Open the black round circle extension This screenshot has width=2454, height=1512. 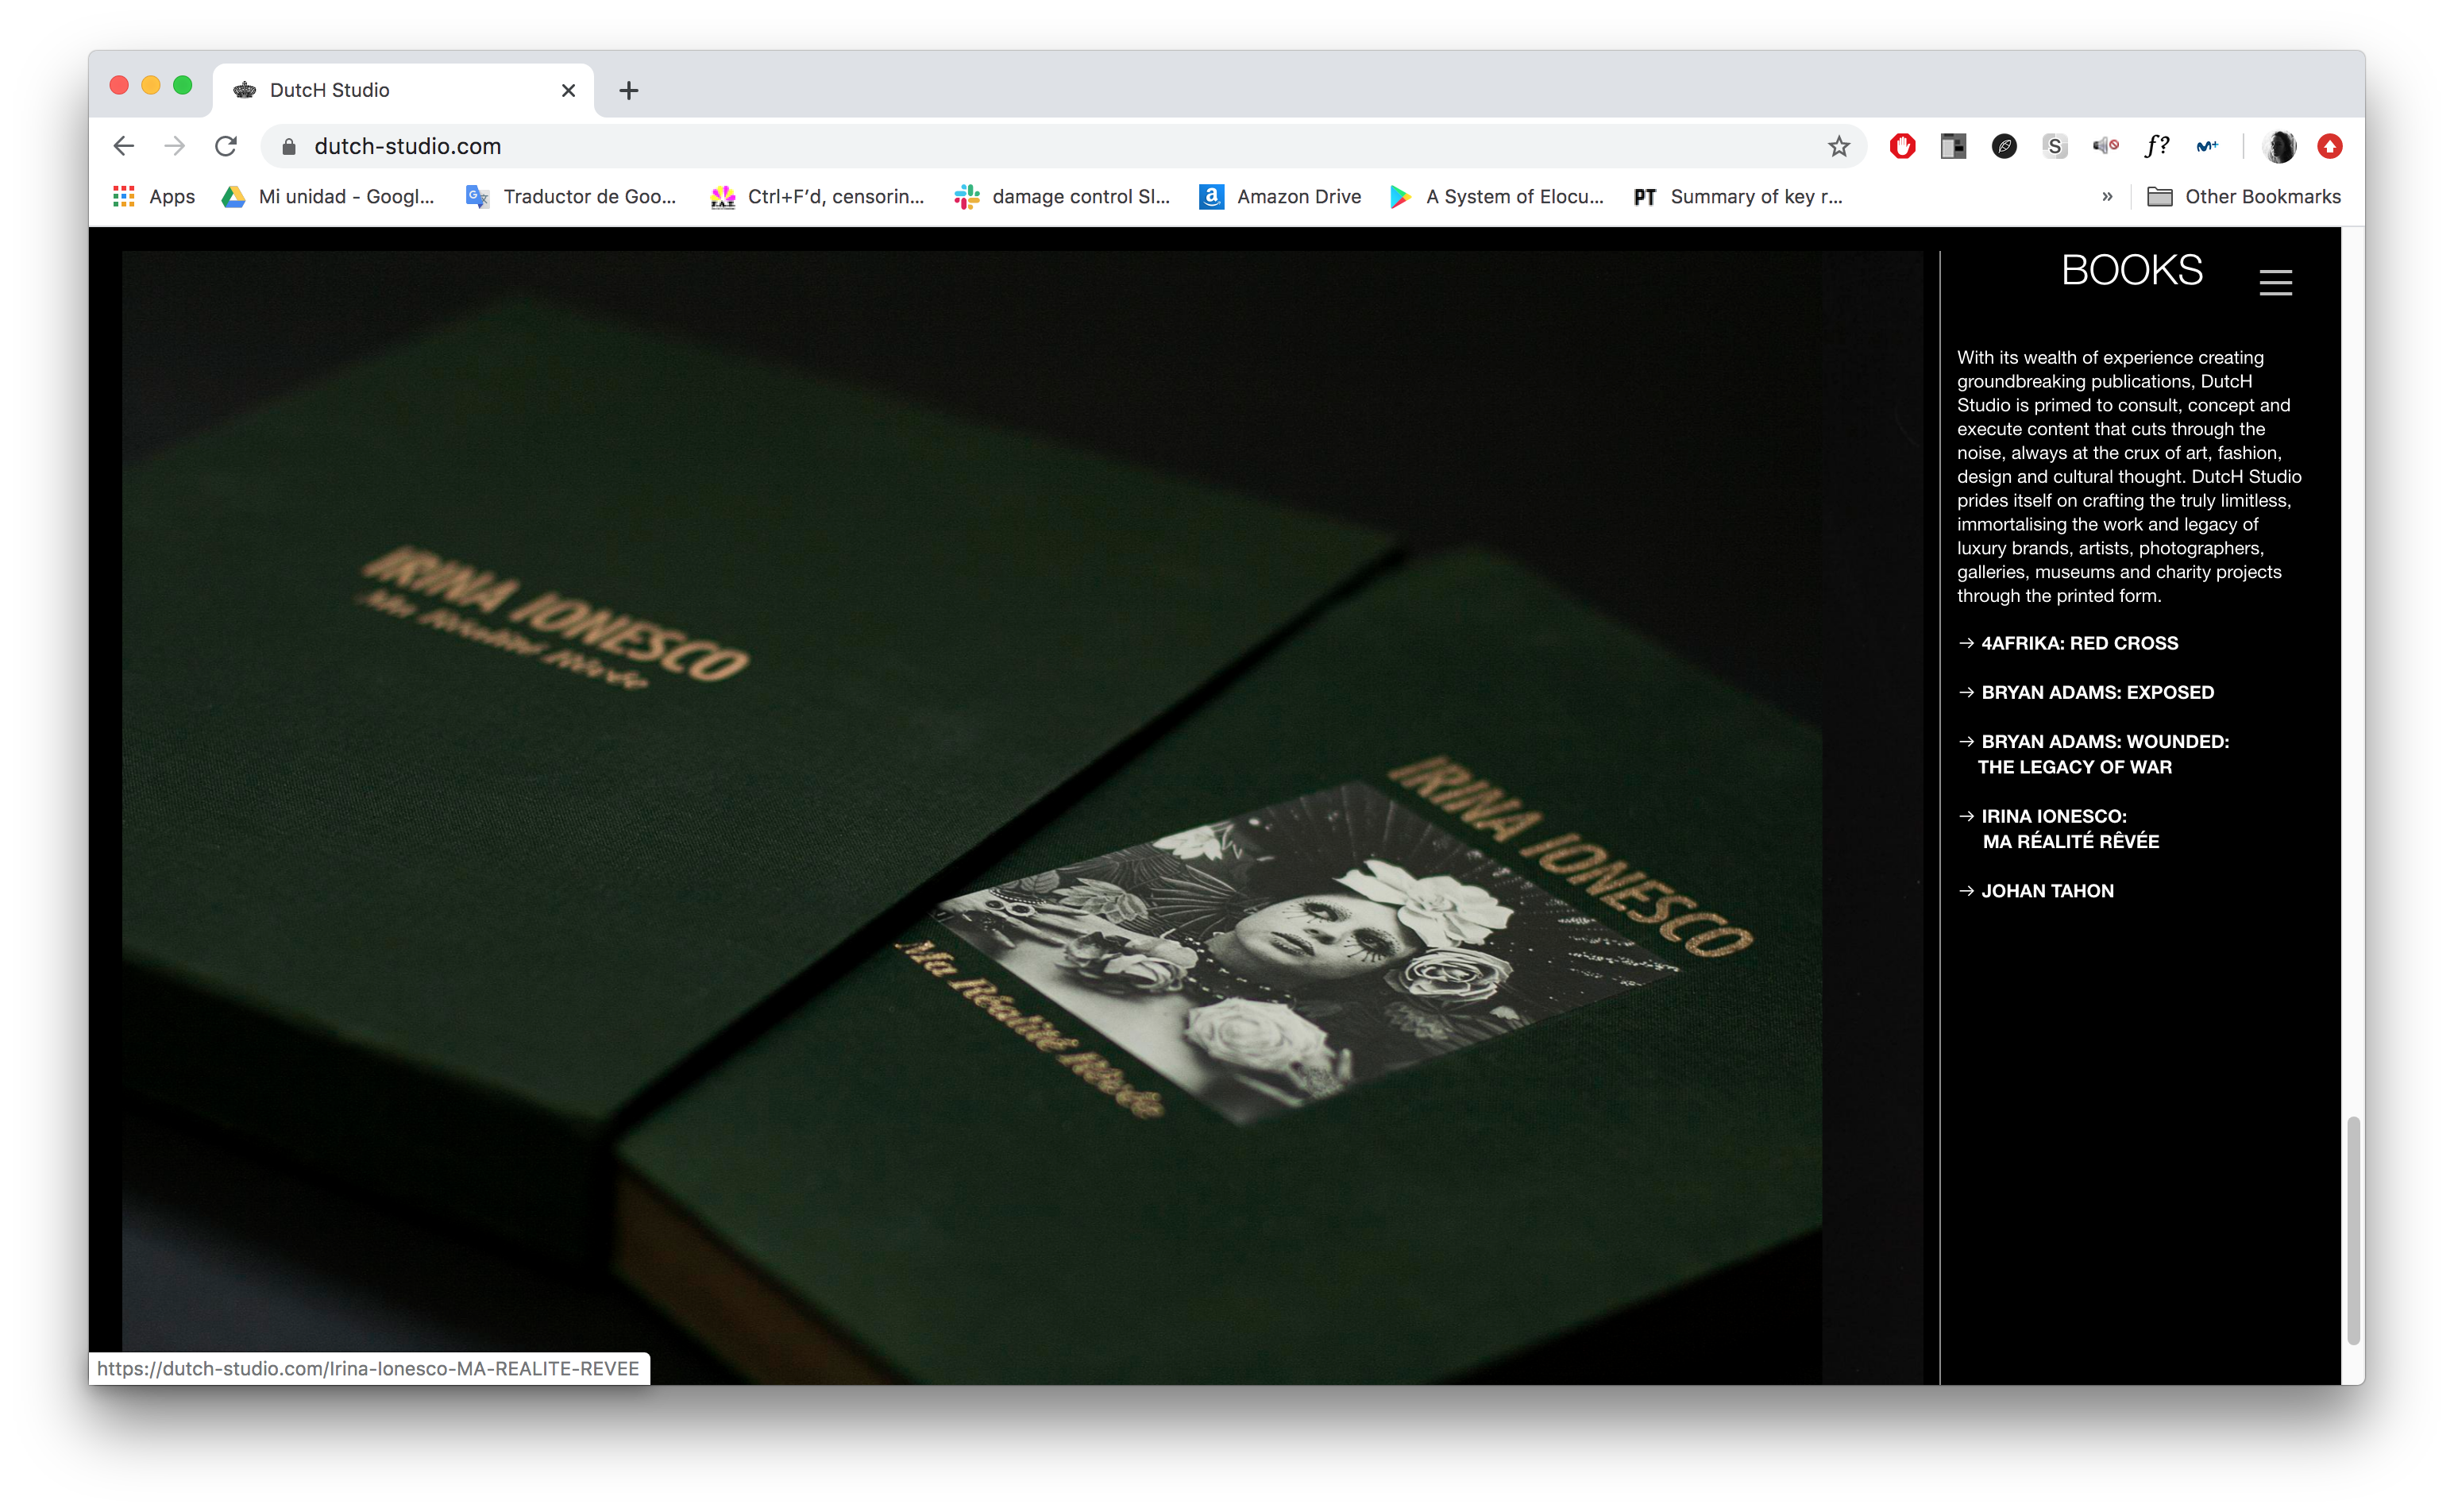[x=2004, y=147]
